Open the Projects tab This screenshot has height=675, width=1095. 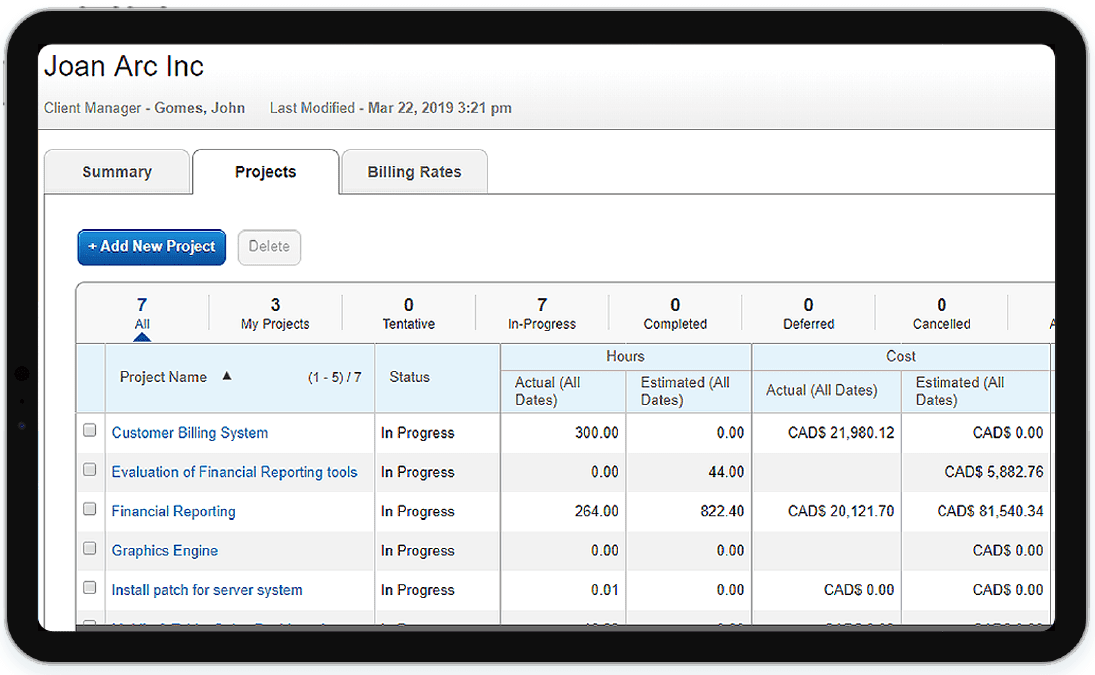tap(265, 172)
